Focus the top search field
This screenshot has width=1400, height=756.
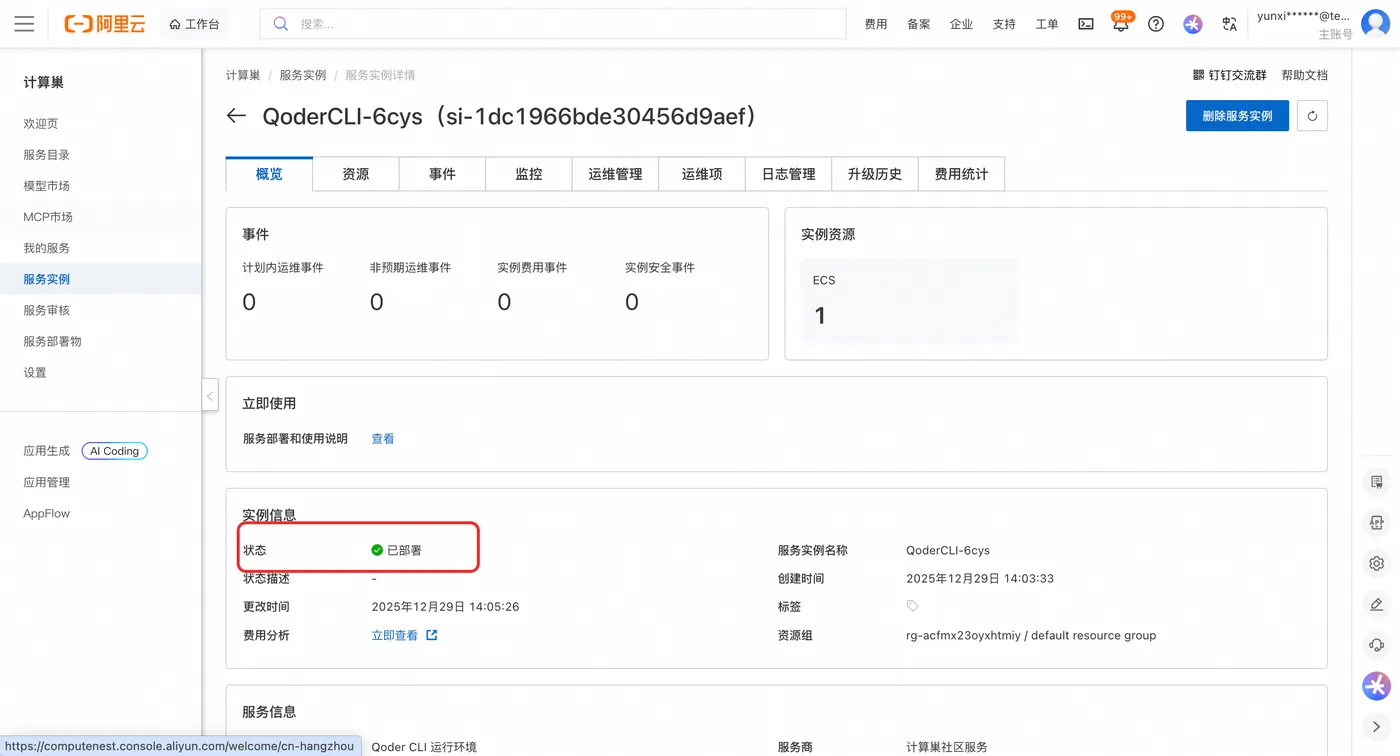[x=553, y=24]
